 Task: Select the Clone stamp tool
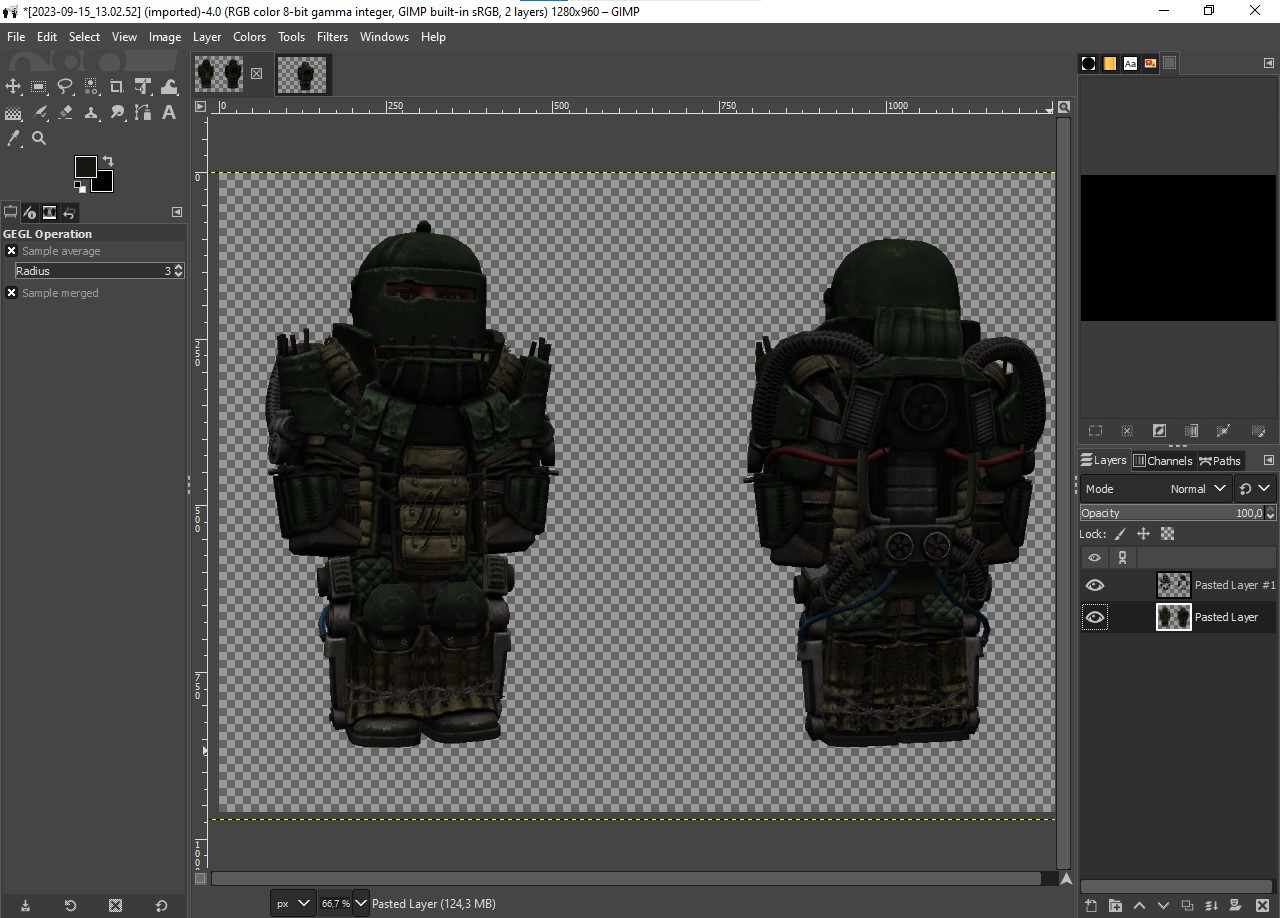click(91, 113)
